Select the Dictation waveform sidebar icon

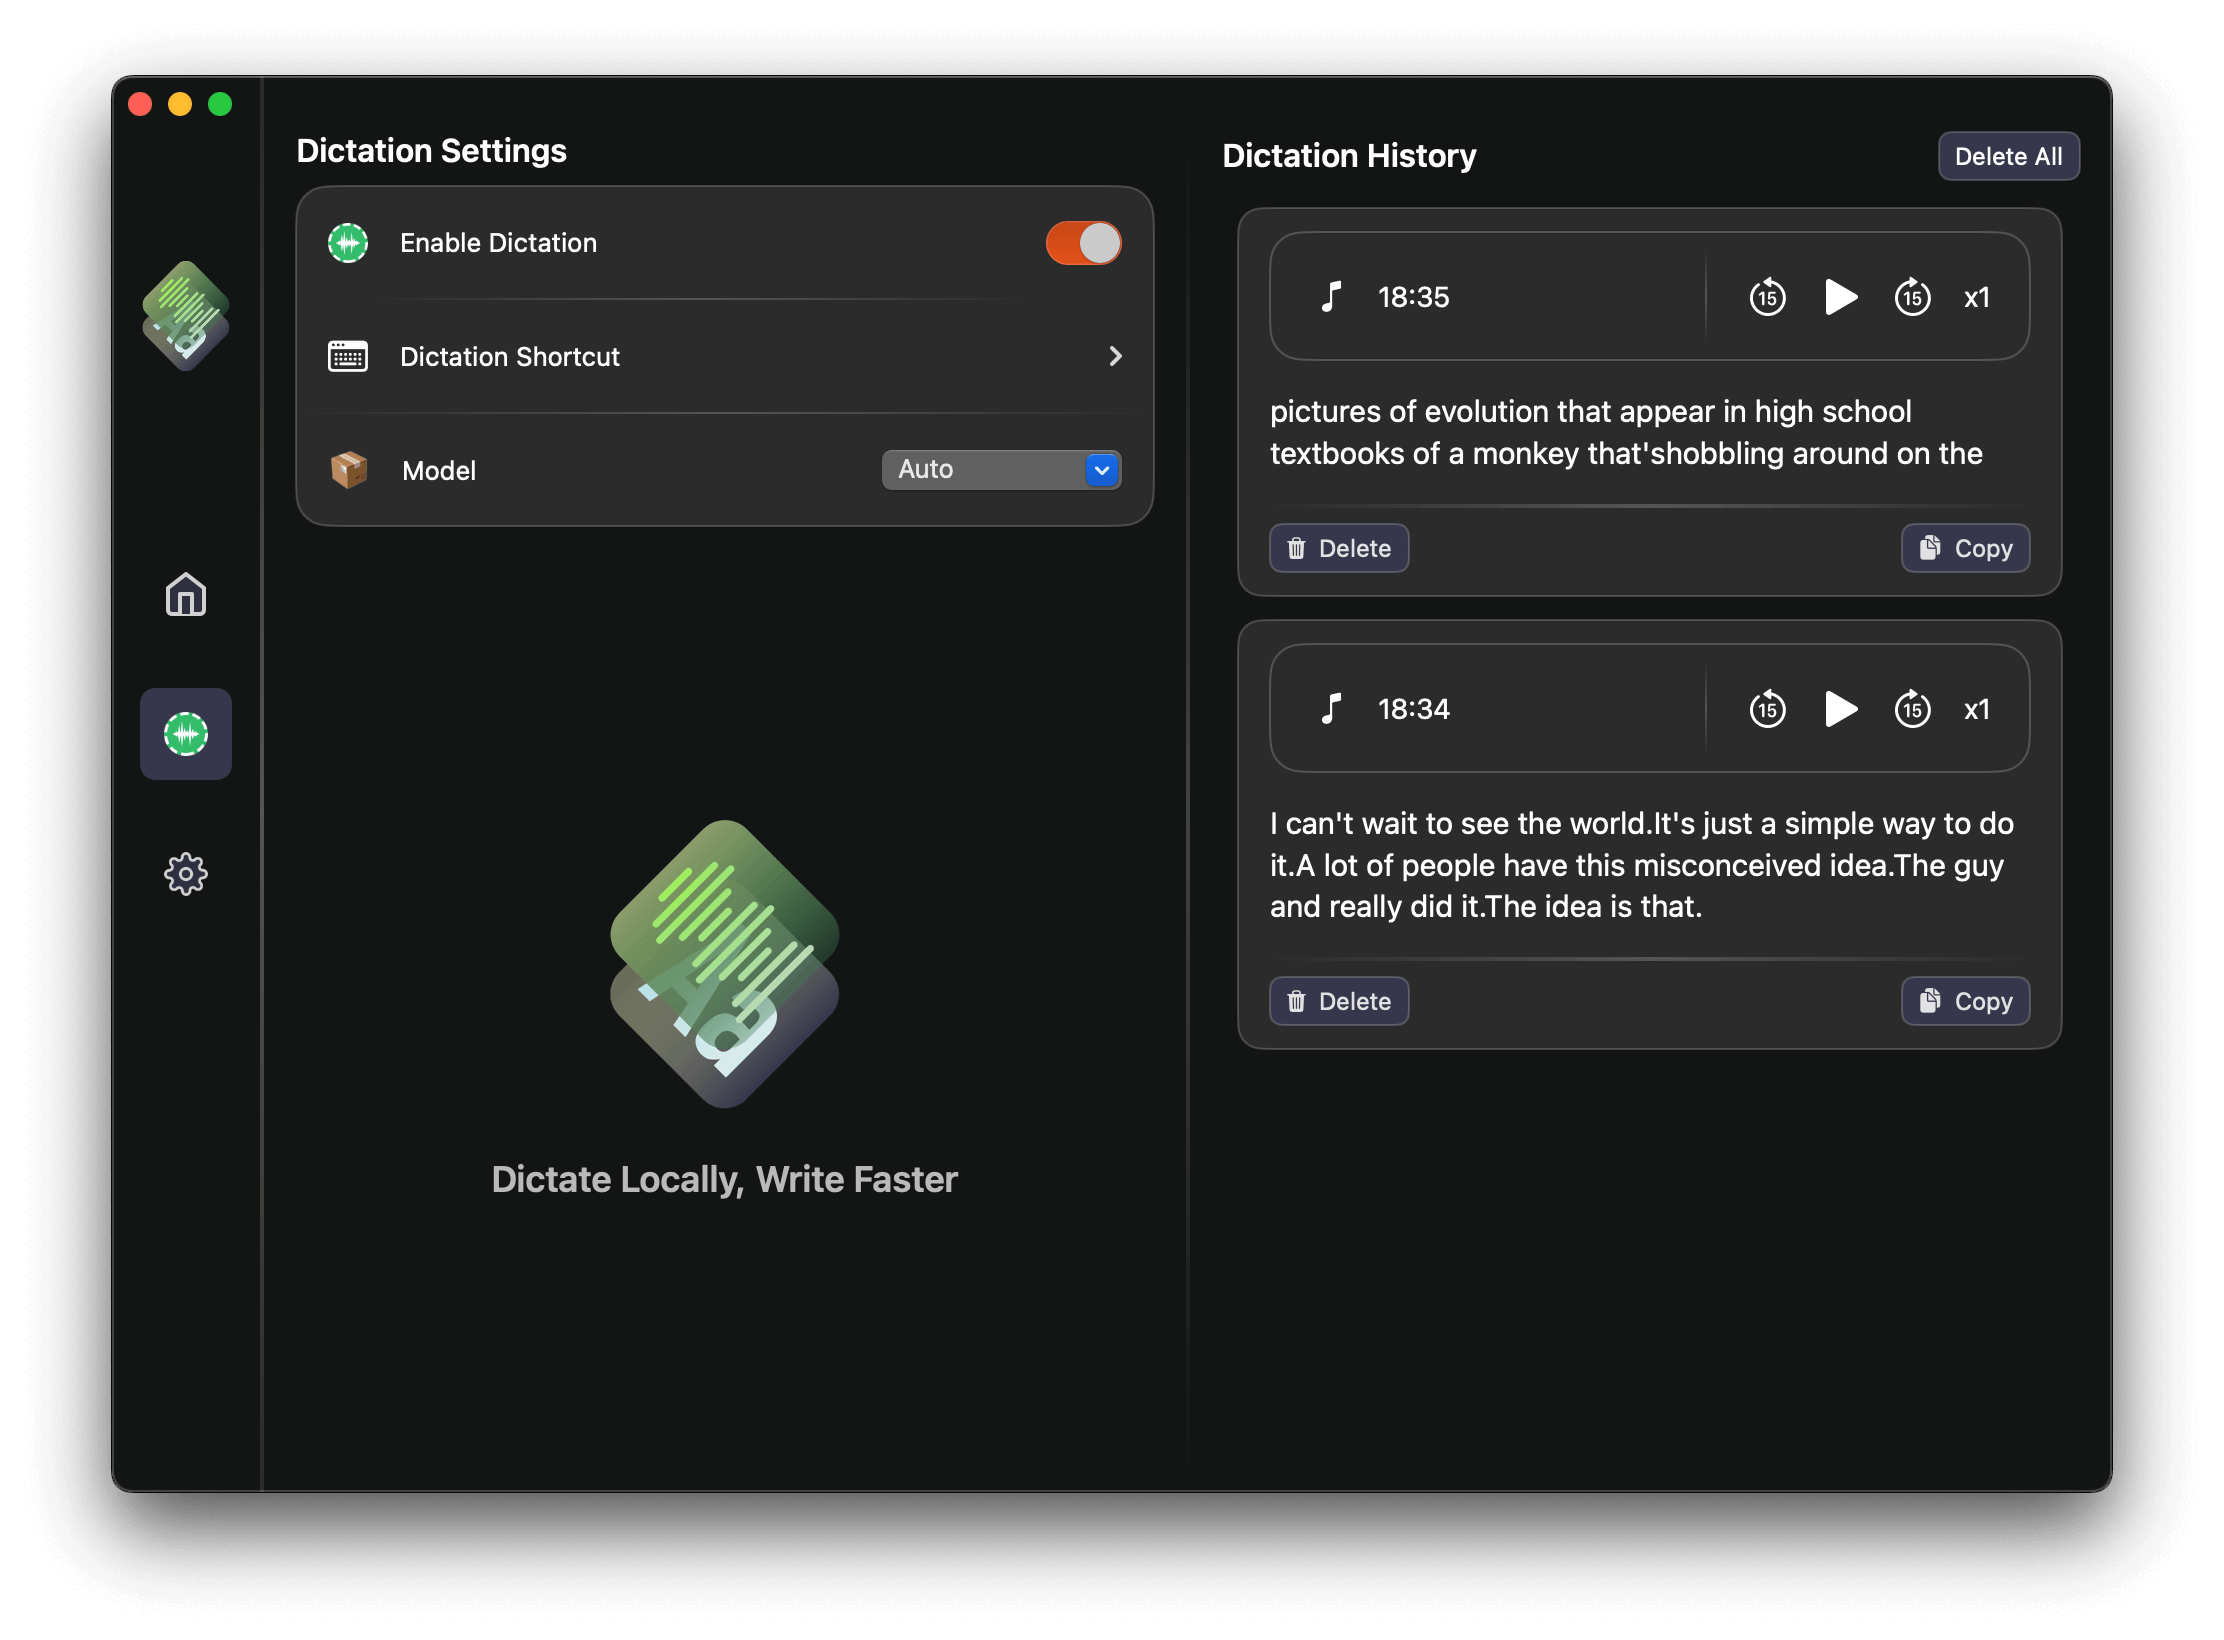tap(186, 734)
